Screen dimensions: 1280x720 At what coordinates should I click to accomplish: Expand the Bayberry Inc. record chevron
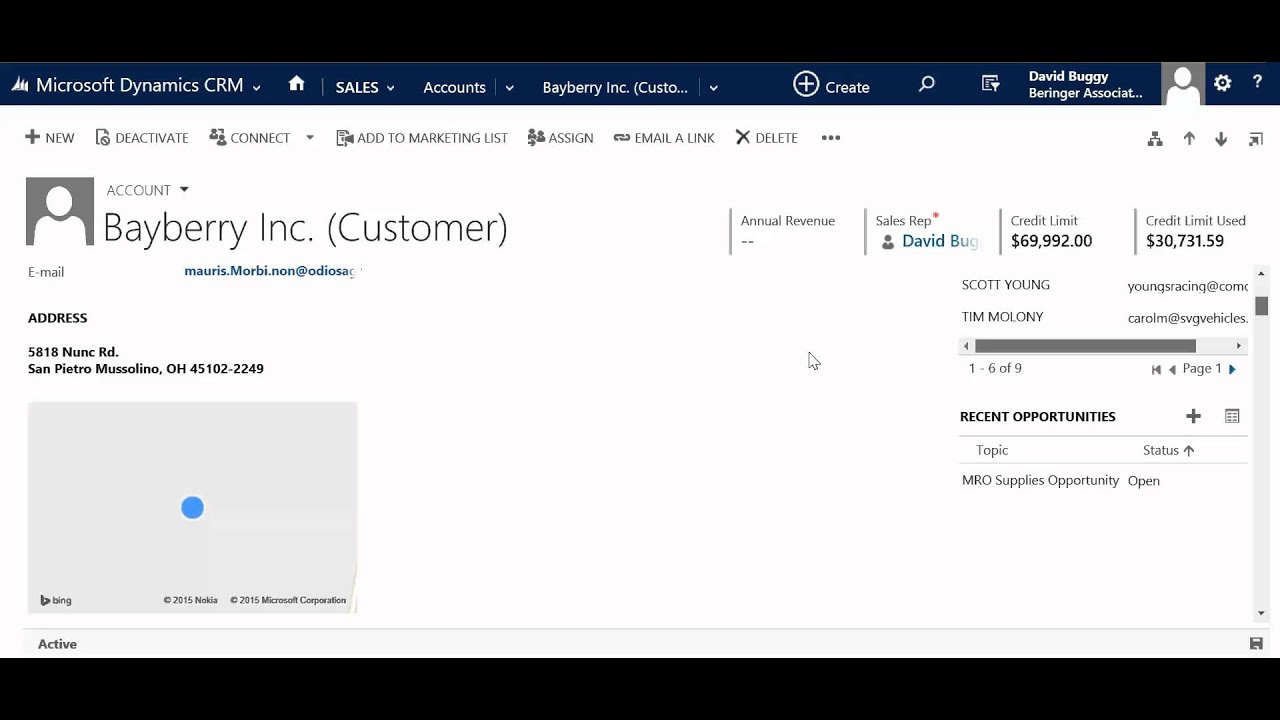pos(713,87)
